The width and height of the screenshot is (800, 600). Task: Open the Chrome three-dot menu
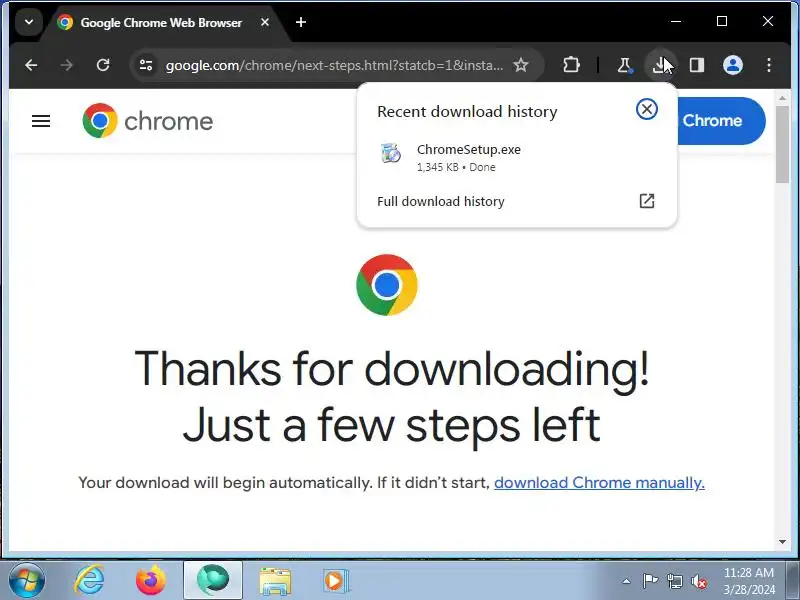point(768,65)
